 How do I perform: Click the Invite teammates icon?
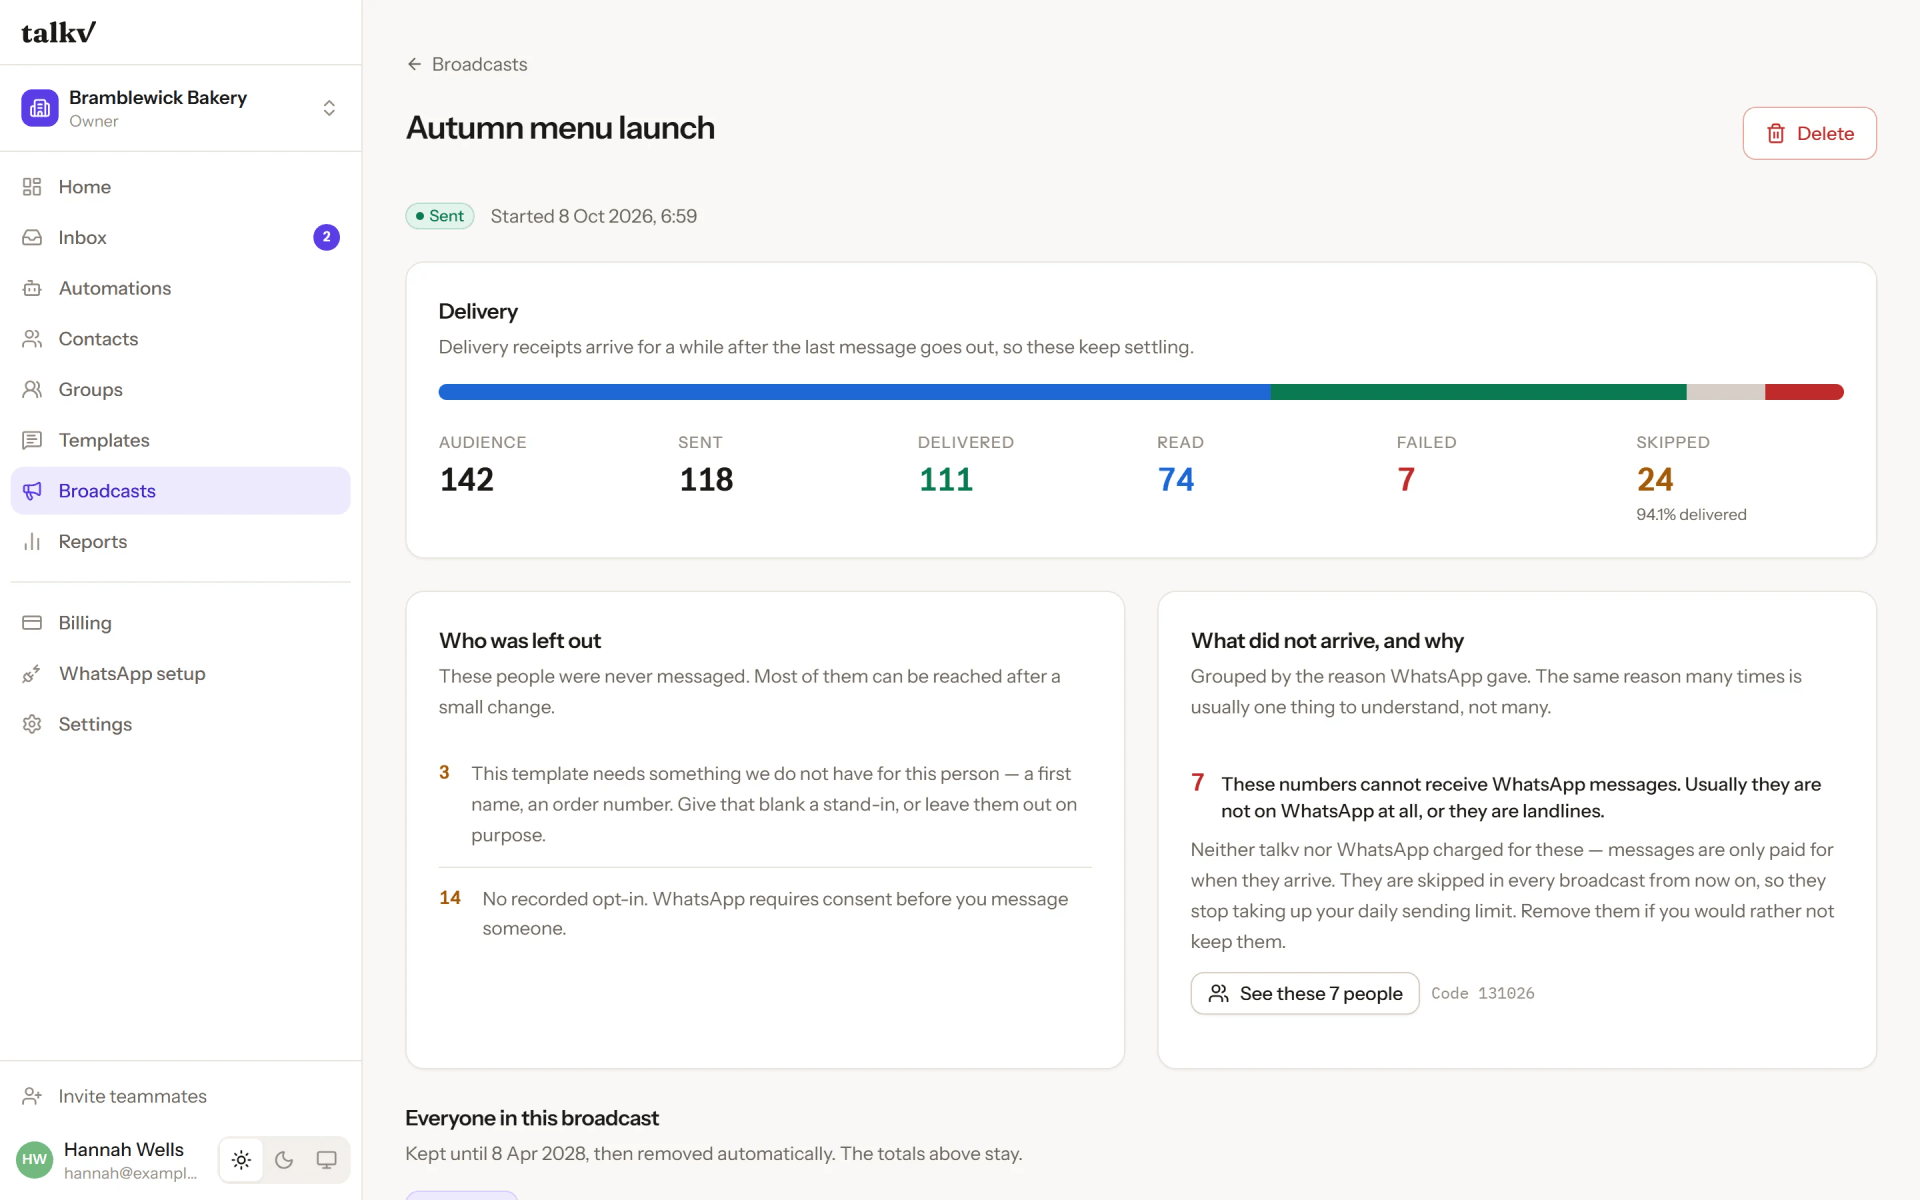point(32,1096)
